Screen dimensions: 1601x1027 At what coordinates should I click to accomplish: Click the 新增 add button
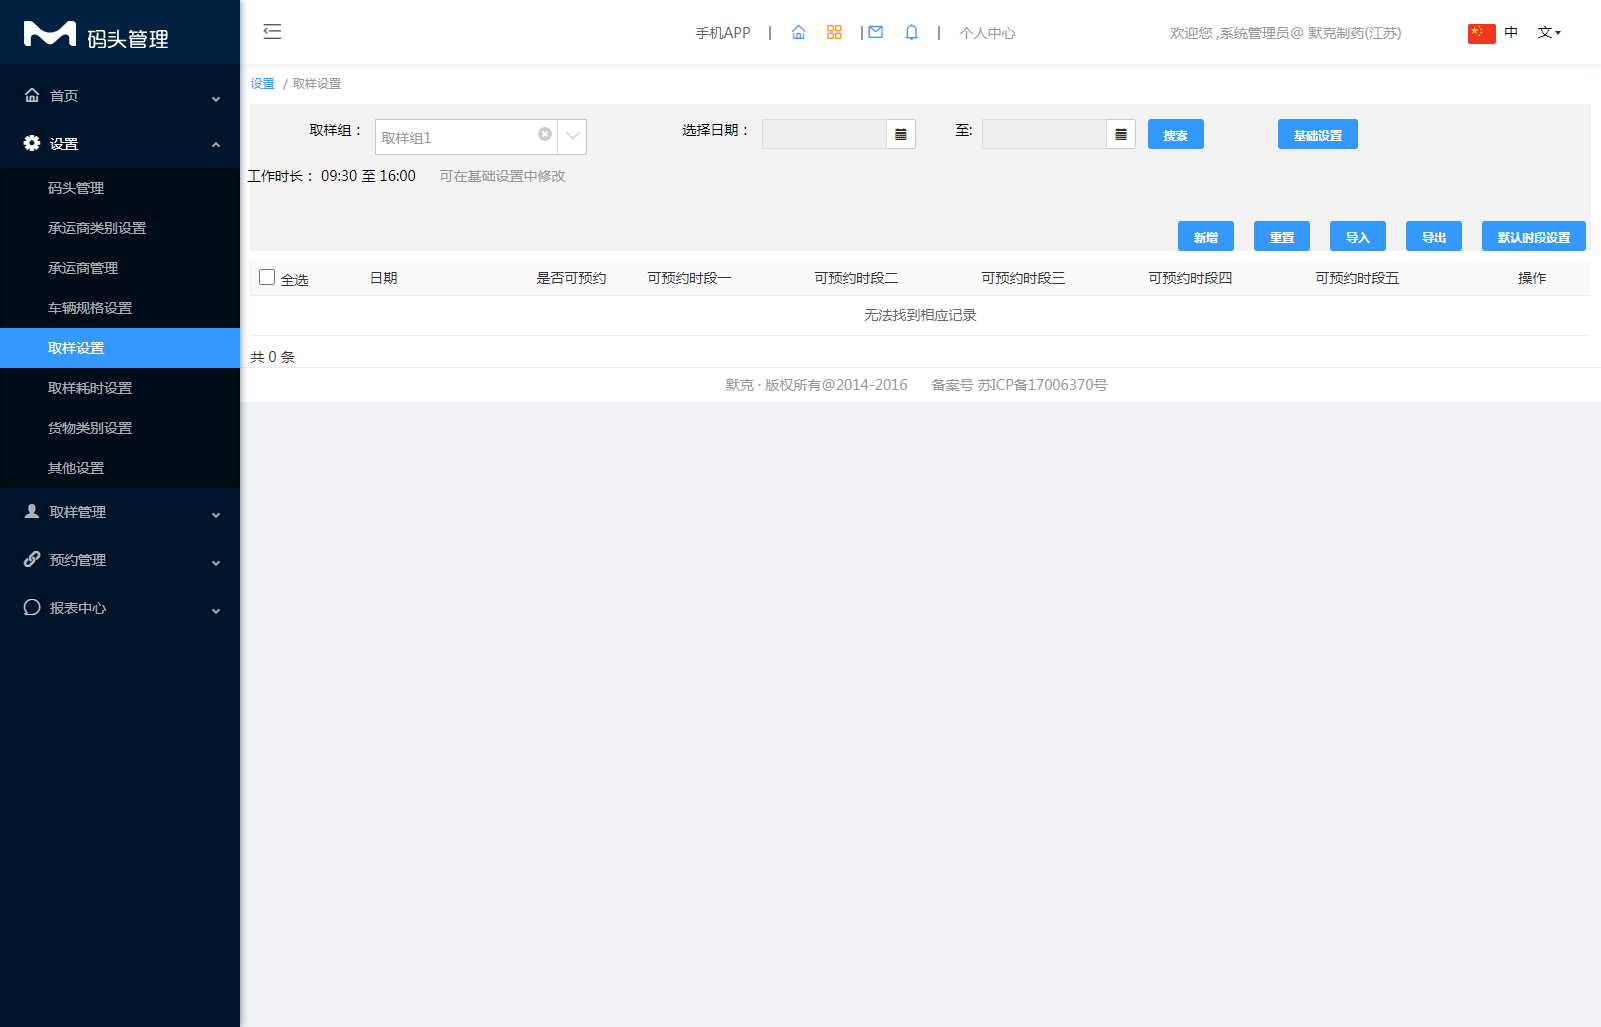coord(1206,236)
